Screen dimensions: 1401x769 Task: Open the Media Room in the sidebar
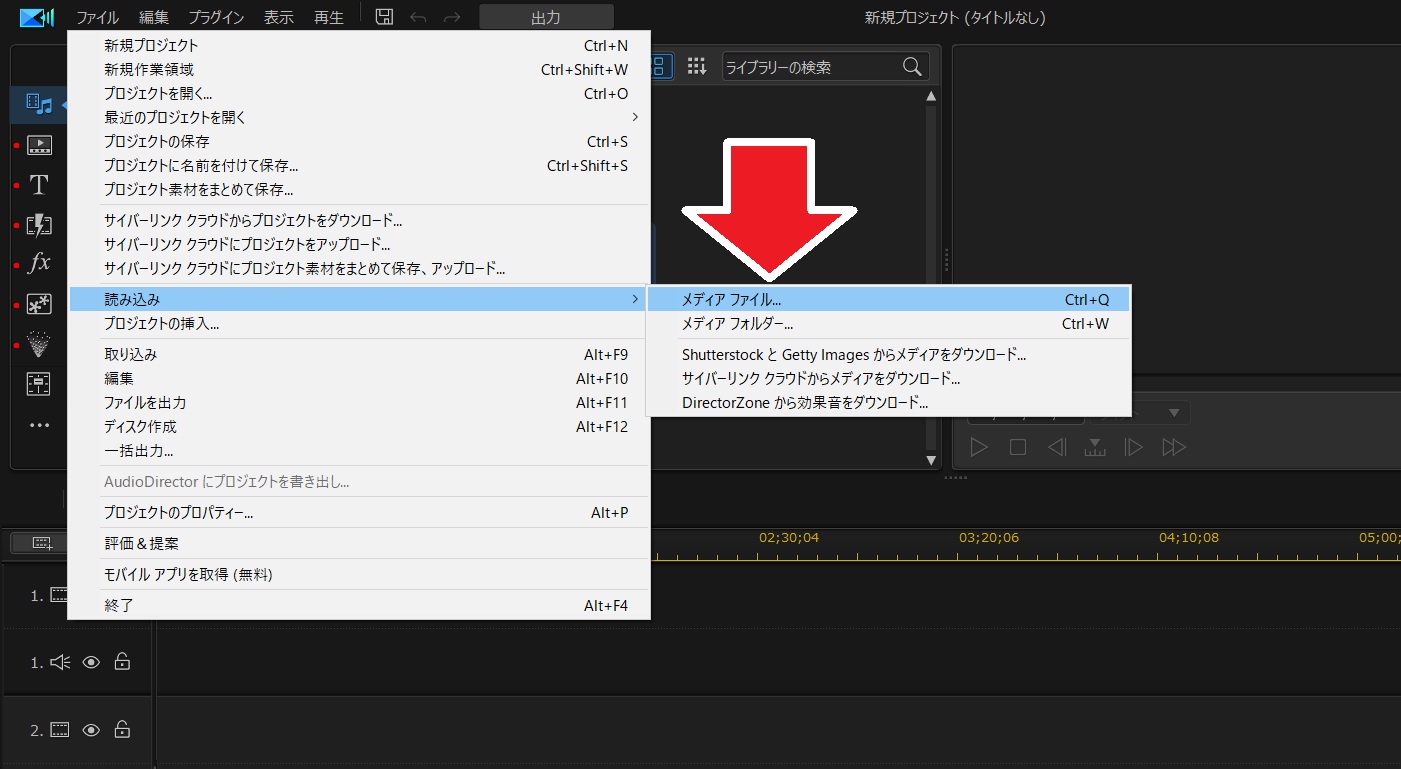click(x=39, y=104)
